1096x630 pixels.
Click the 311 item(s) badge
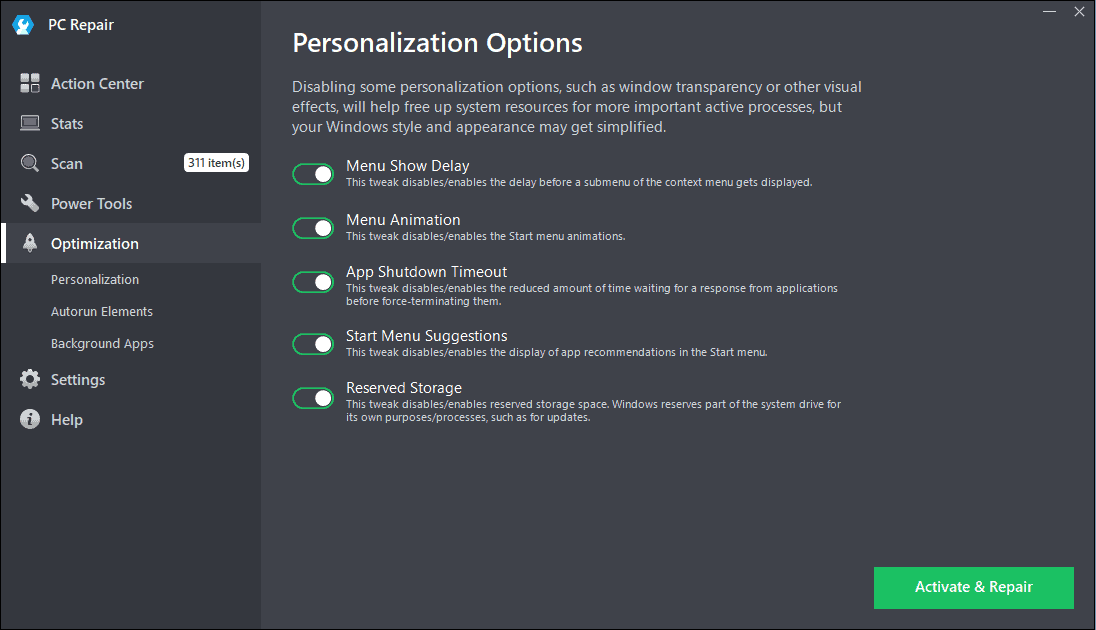click(216, 163)
